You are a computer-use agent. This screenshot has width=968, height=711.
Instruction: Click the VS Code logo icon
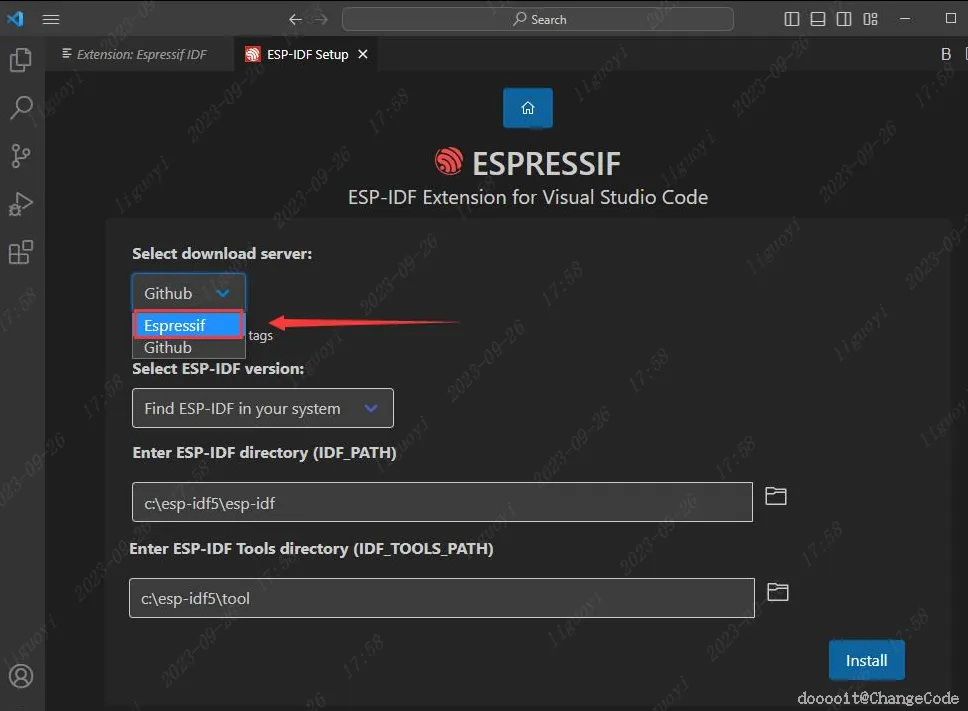pos(15,19)
